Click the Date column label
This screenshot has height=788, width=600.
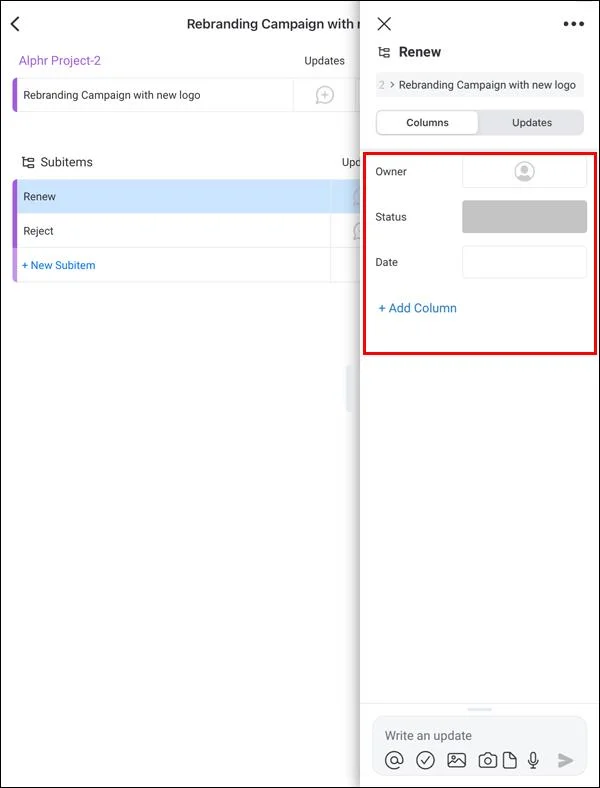(x=386, y=262)
